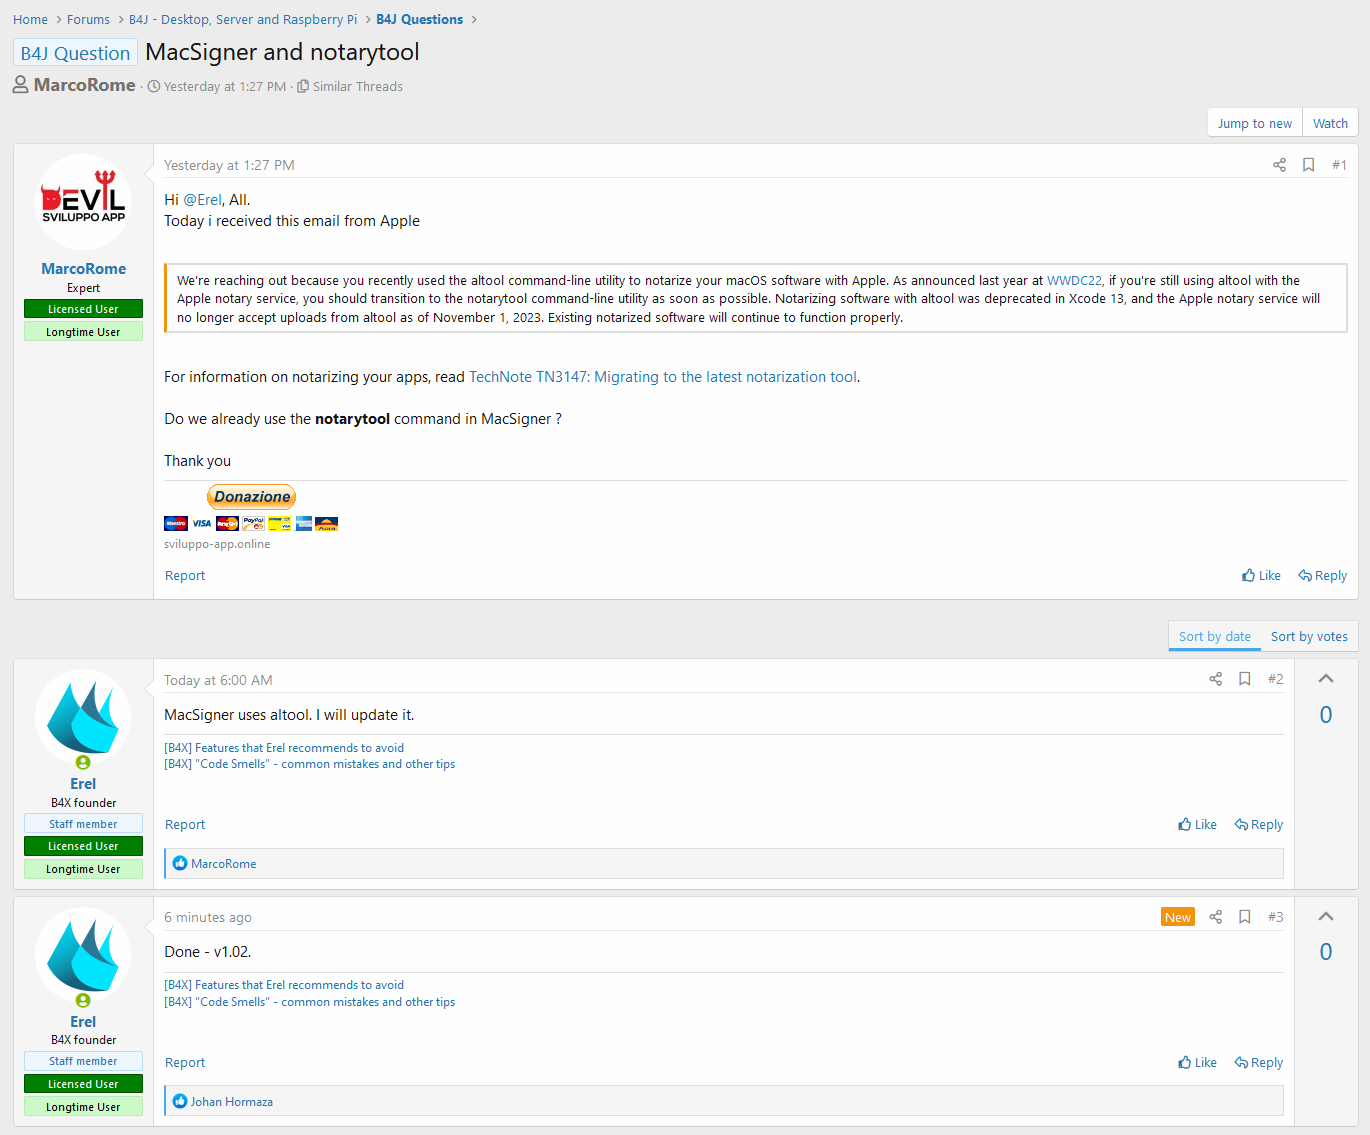Click Staff member badge on post #2

pos(83,824)
